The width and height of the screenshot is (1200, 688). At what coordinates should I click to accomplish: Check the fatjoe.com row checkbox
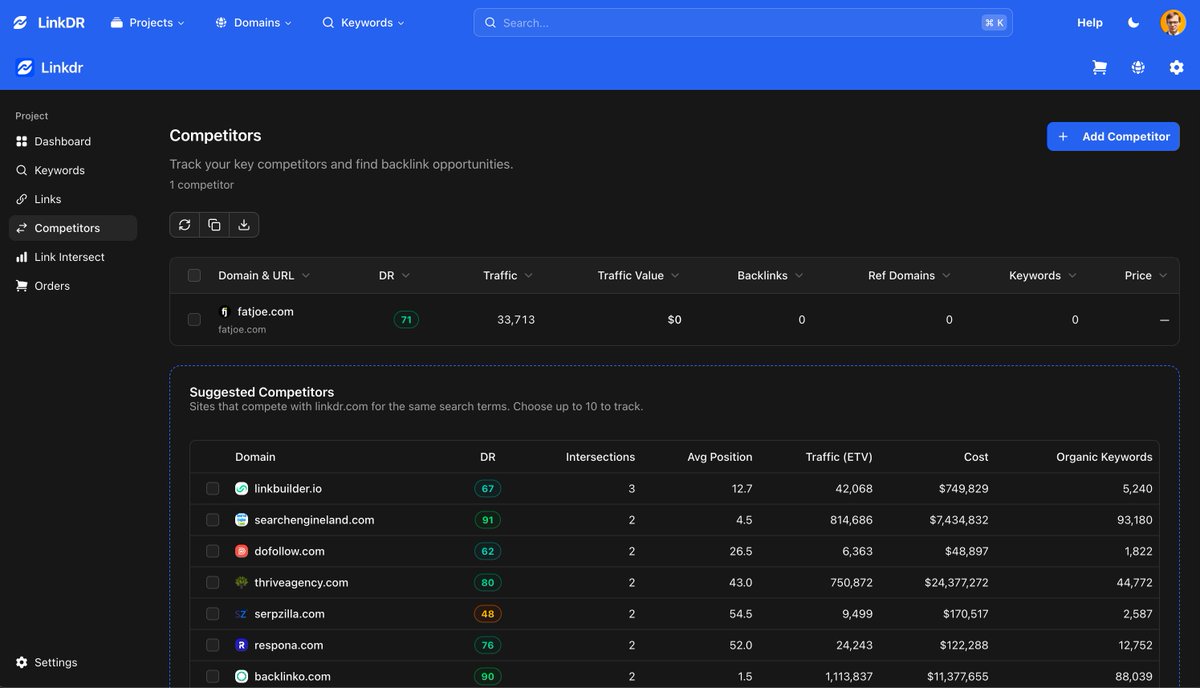pyautogui.click(x=194, y=320)
